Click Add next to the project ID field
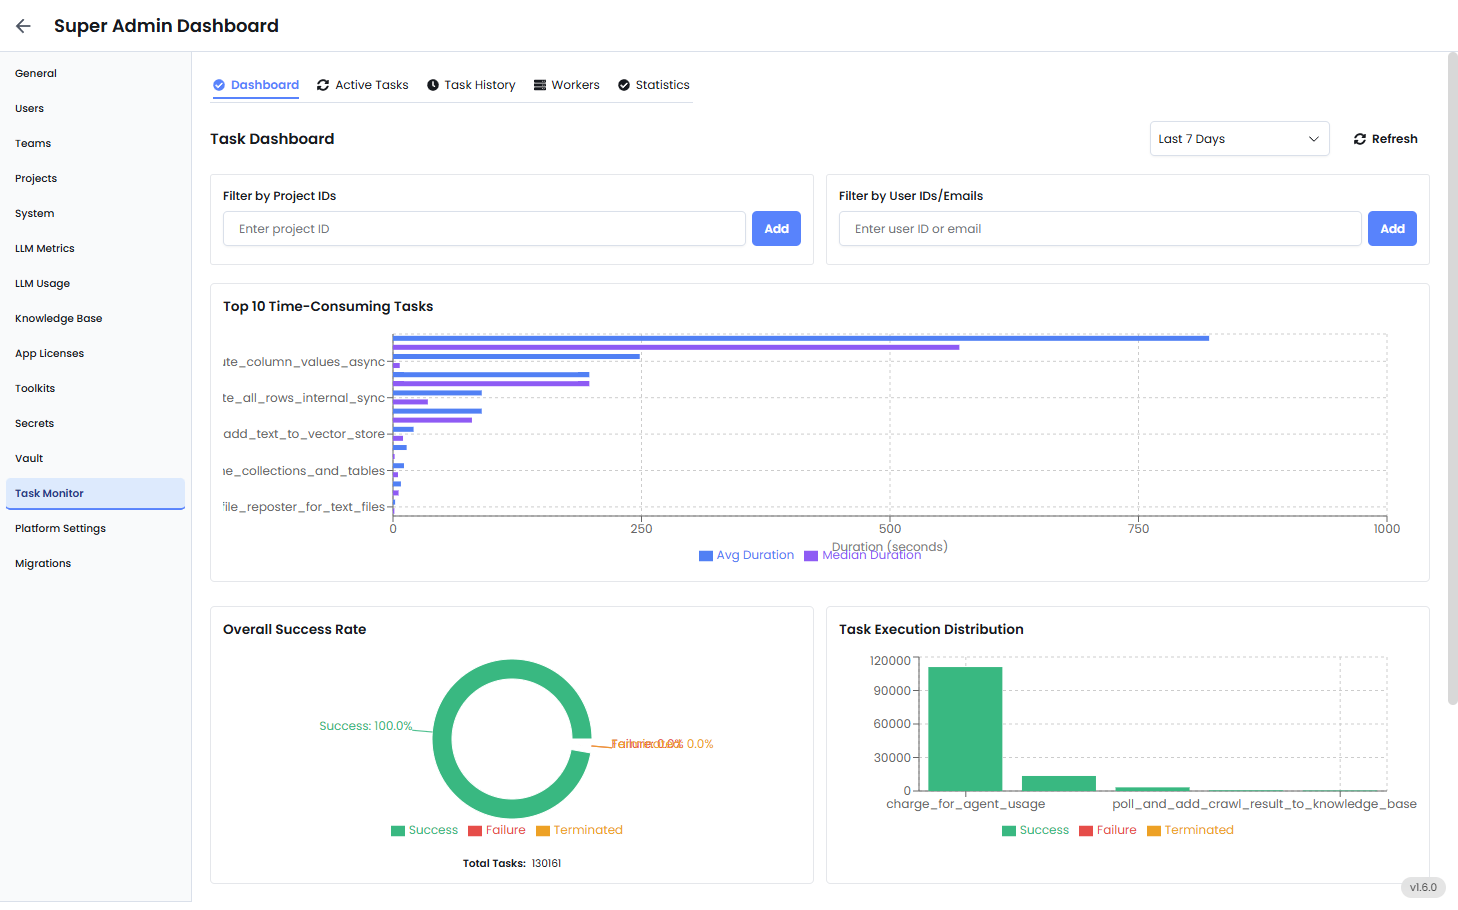1458x910 pixels. [x=776, y=228]
